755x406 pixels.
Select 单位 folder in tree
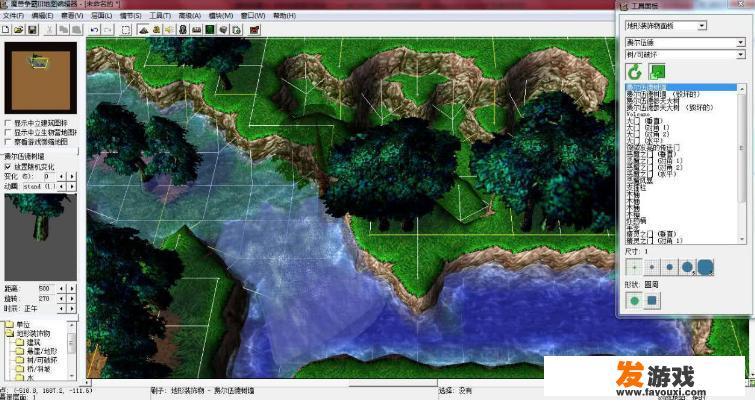click(x=23, y=325)
